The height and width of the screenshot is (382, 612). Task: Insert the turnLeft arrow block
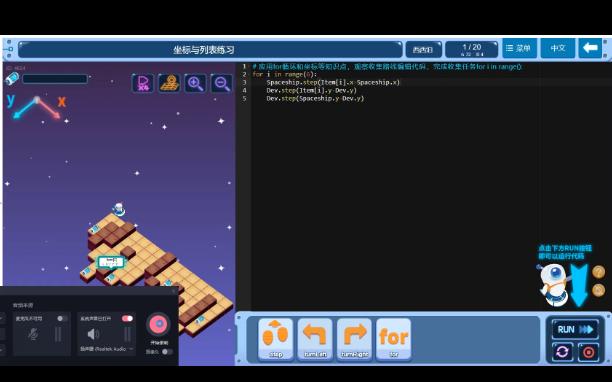pos(315,339)
